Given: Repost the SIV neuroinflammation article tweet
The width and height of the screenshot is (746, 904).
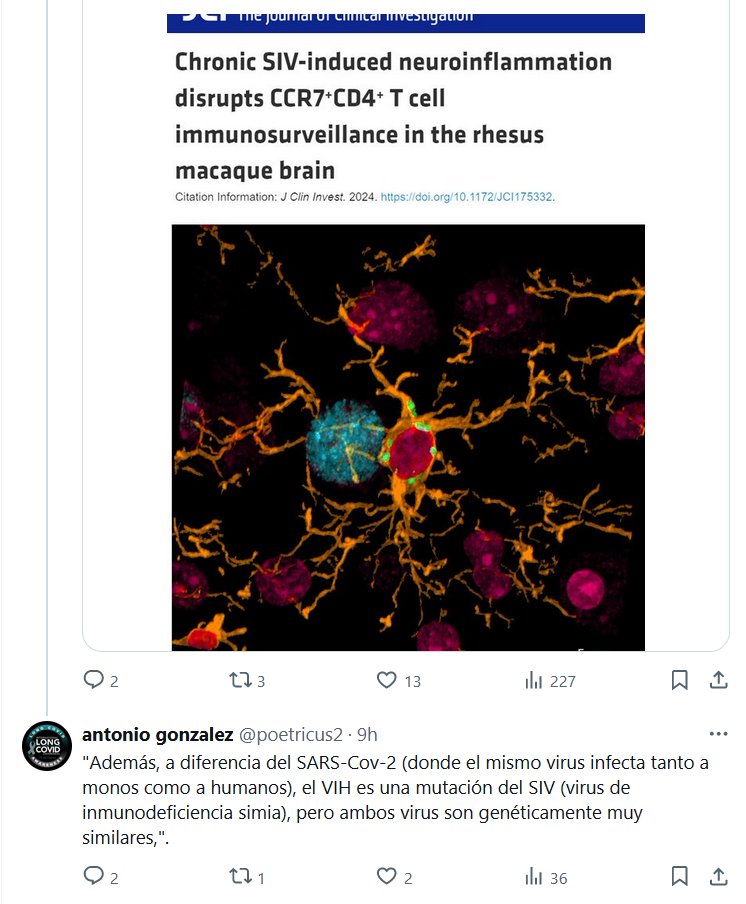Looking at the screenshot, I should click(240, 680).
